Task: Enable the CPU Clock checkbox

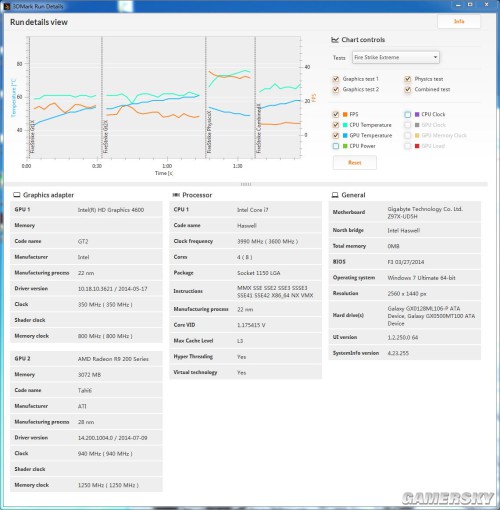Action: pyautogui.click(x=408, y=114)
